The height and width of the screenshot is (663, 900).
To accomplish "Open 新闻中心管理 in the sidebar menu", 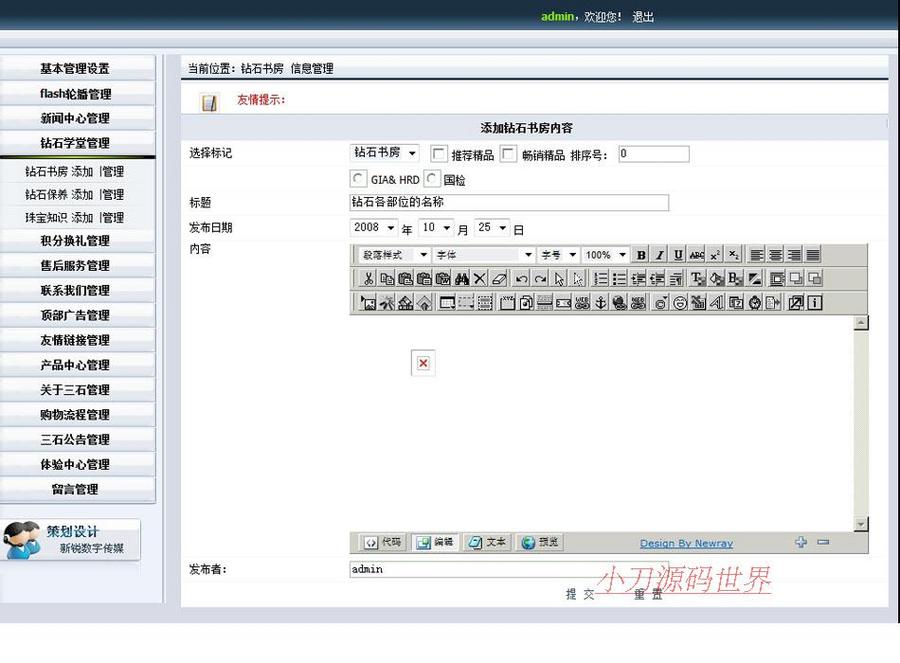I will [x=76, y=118].
